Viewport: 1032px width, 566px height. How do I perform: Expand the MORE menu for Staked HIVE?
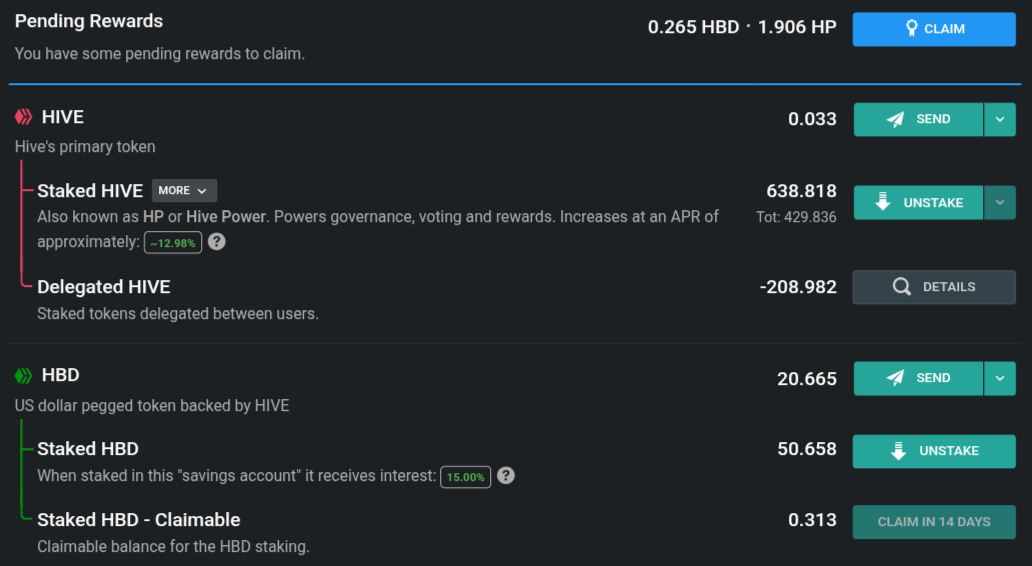tap(184, 190)
